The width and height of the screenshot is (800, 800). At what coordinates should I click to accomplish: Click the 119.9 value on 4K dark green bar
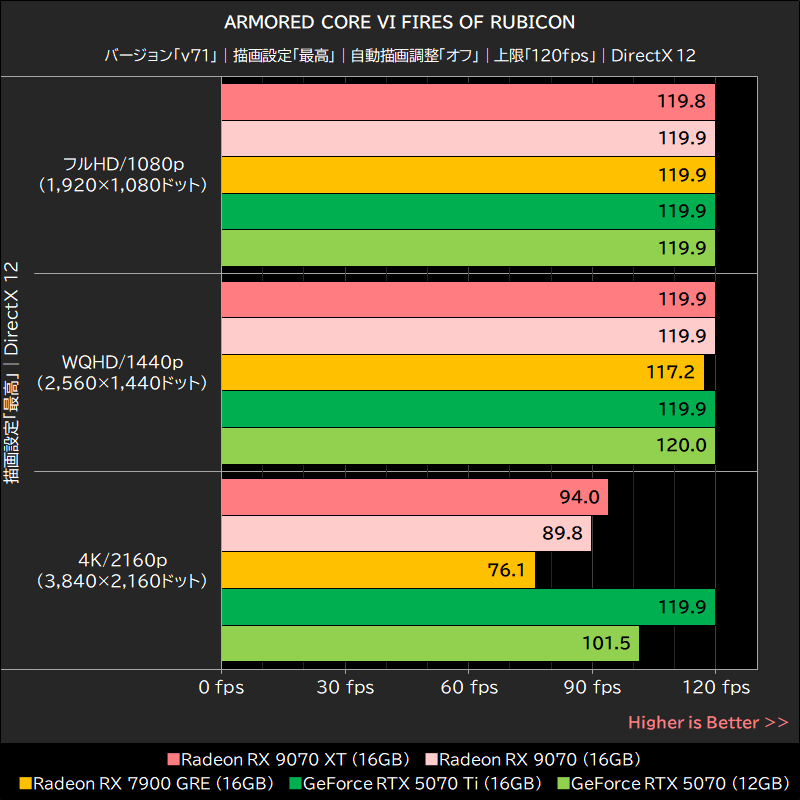tap(682, 607)
